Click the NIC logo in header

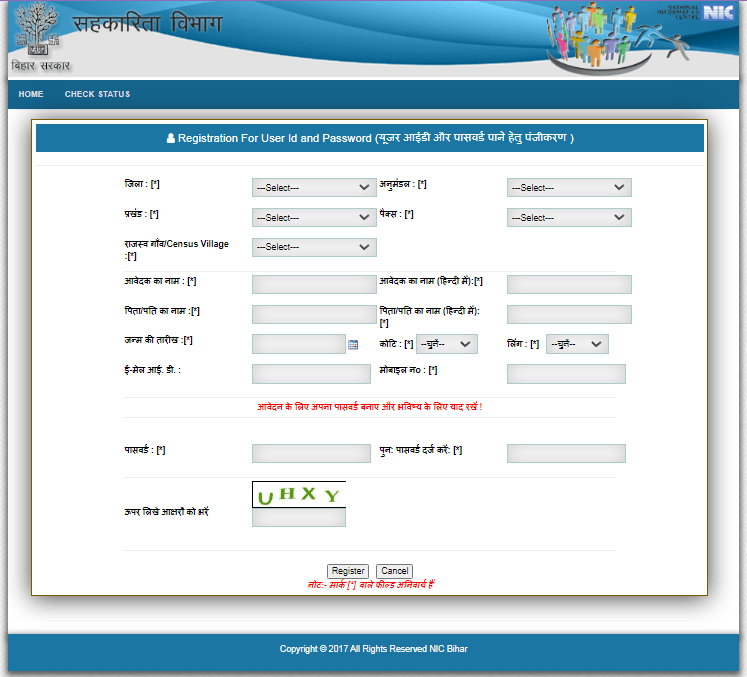[x=718, y=12]
